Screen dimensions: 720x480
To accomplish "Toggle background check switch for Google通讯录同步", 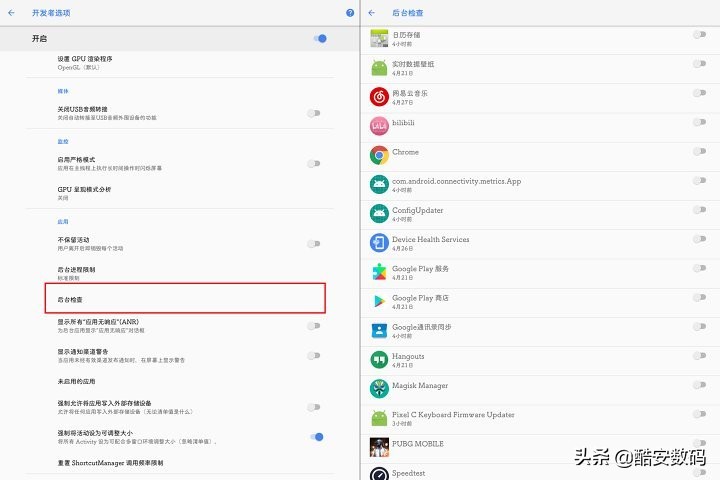I will [699, 327].
